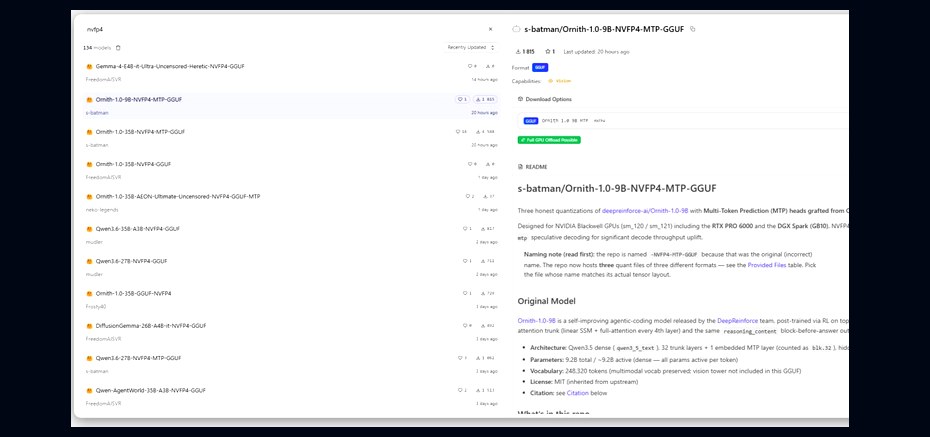
Task: Click likes heart on Ornith AEON-Ultimate row
Action: point(469,196)
